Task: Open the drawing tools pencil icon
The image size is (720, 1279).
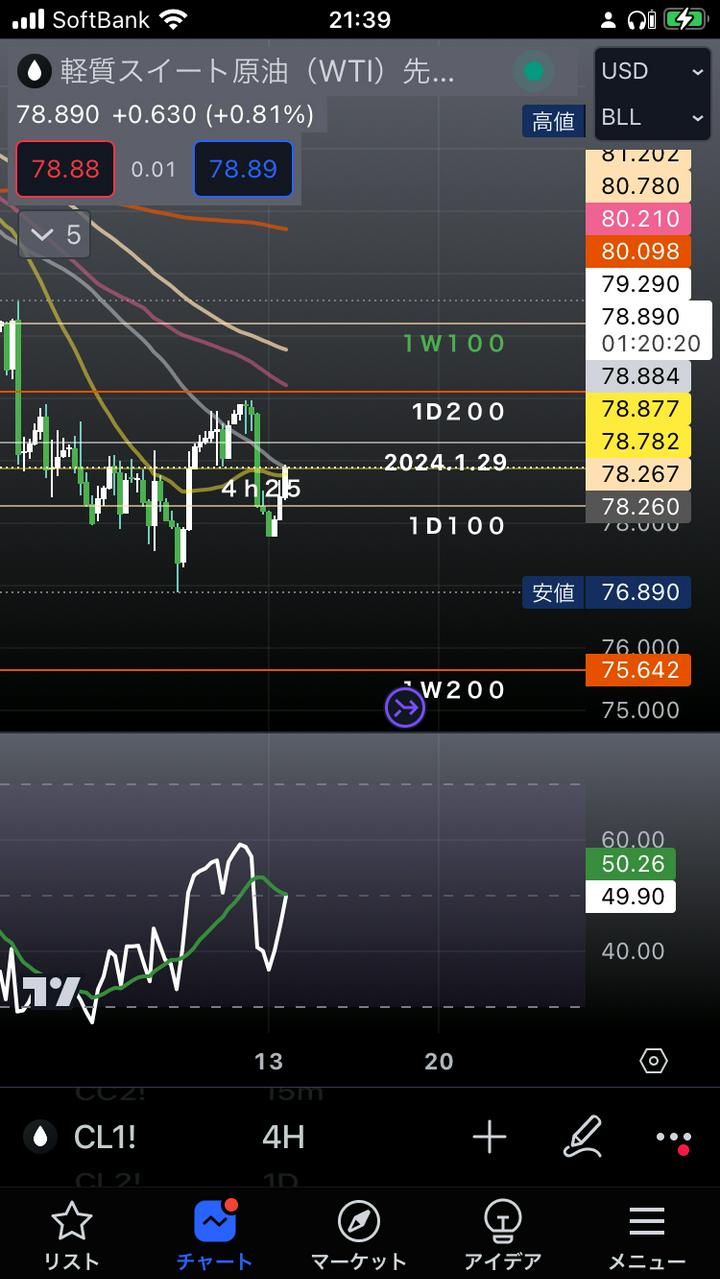Action: 582,1137
